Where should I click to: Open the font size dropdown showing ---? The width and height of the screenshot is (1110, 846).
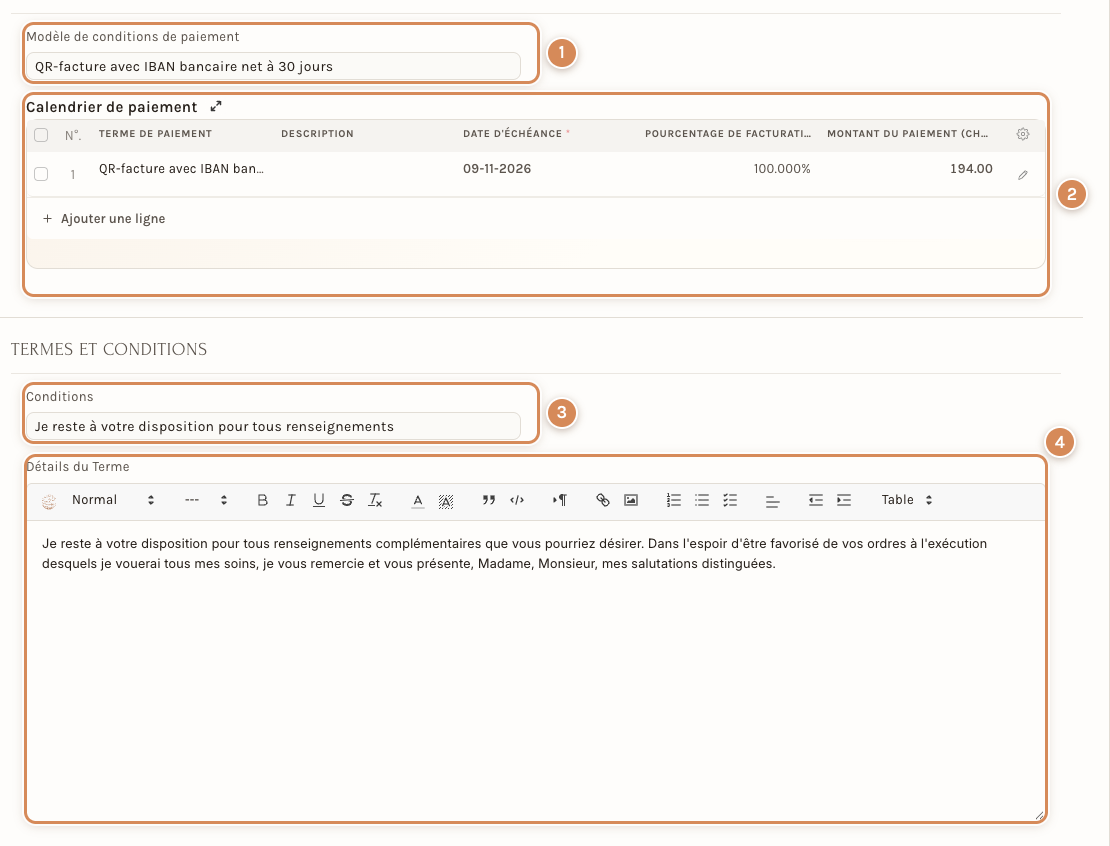coord(206,500)
